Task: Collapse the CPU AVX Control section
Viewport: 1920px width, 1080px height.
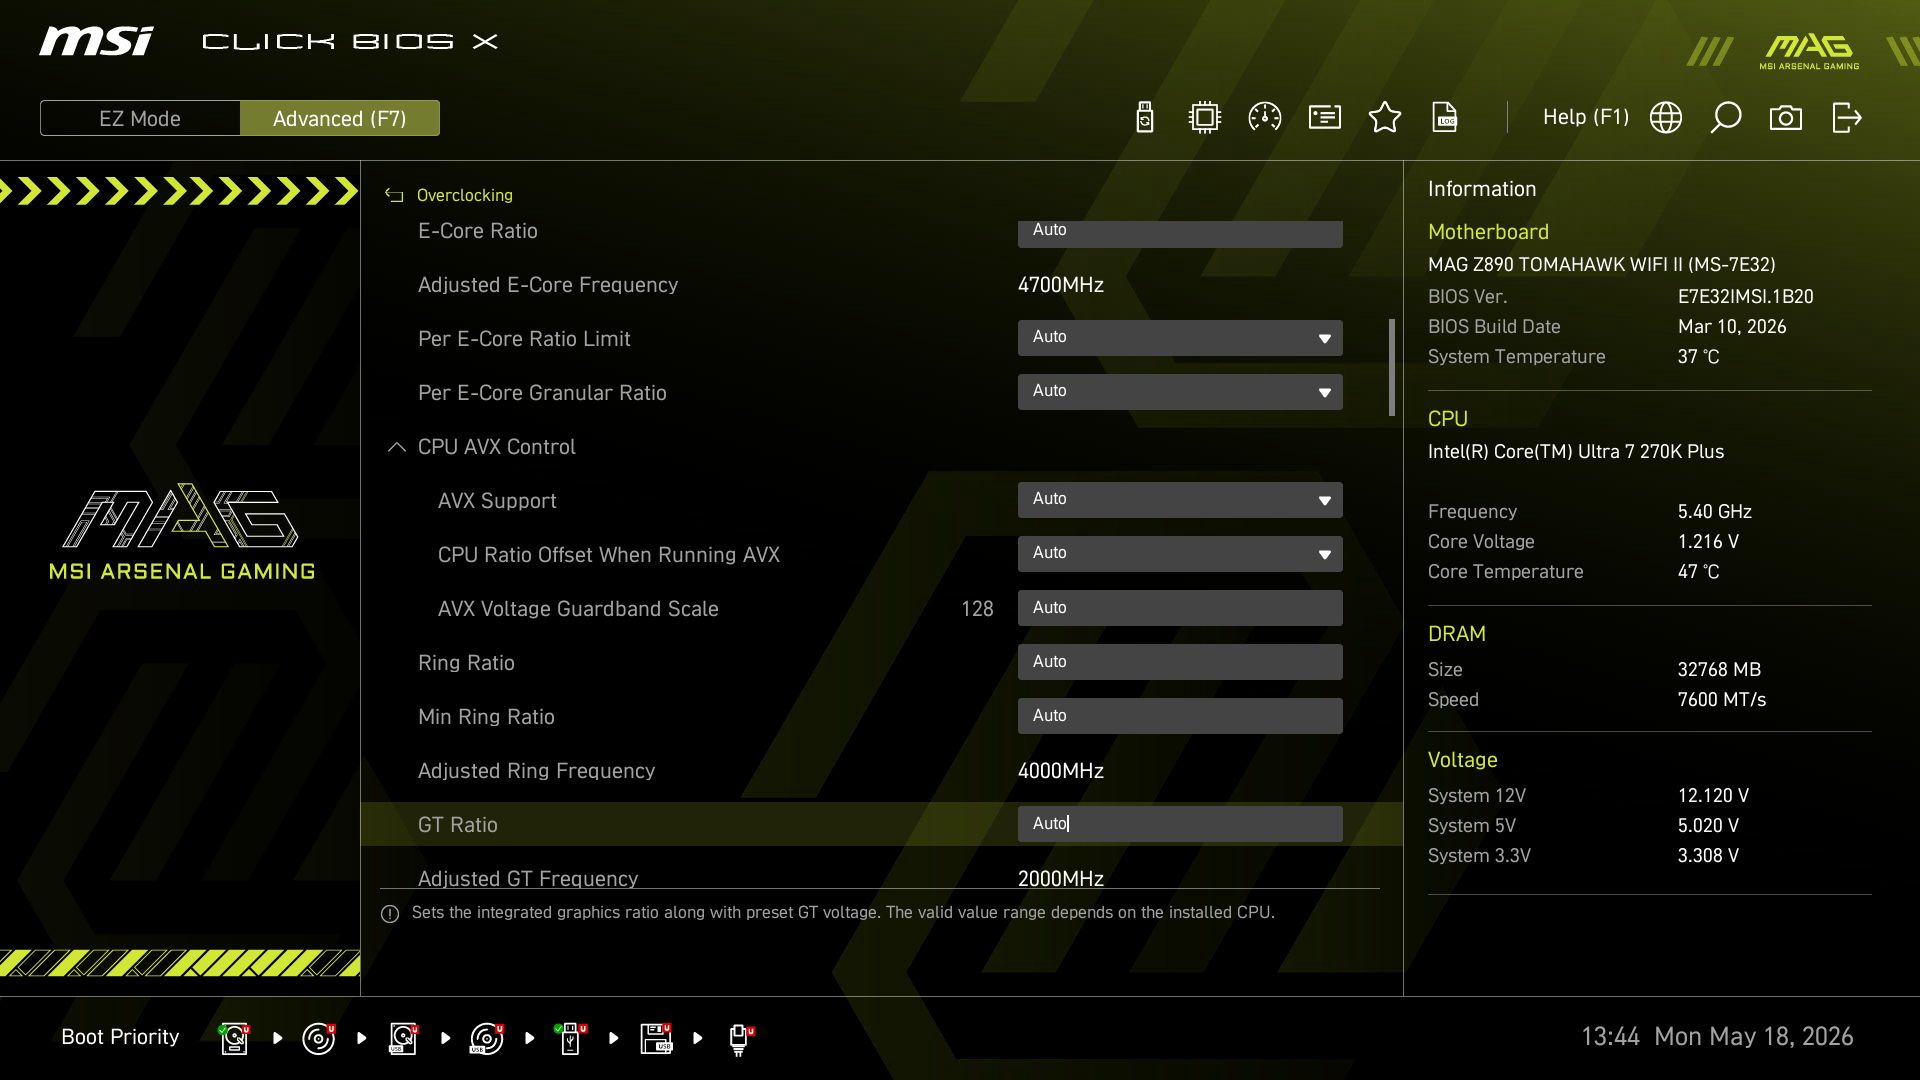Action: pyautogui.click(x=396, y=447)
